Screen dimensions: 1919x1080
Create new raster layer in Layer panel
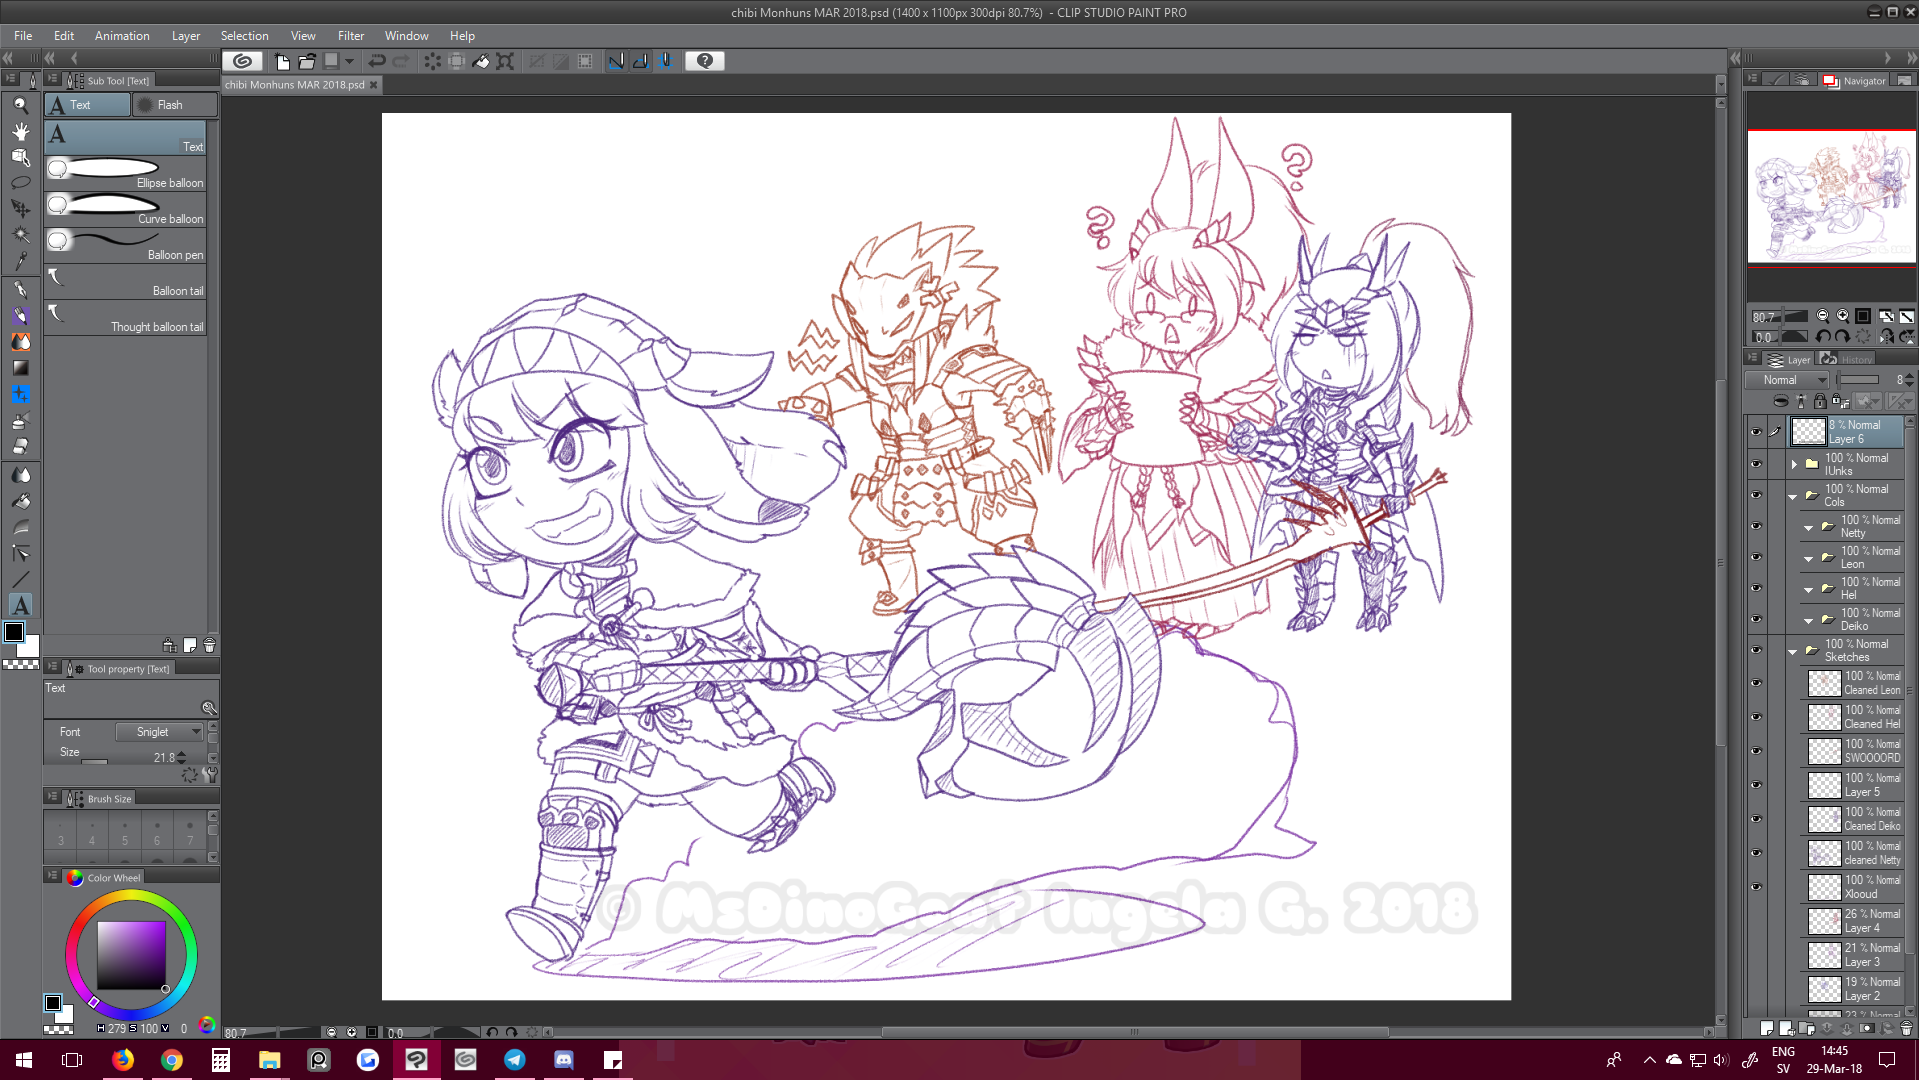pyautogui.click(x=1767, y=1028)
